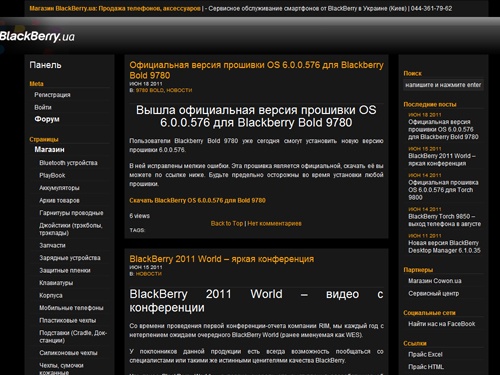This screenshot has width=500, height=375.
Task: Focus the search field 'напишите и нажмите enter'
Action: (x=443, y=85)
